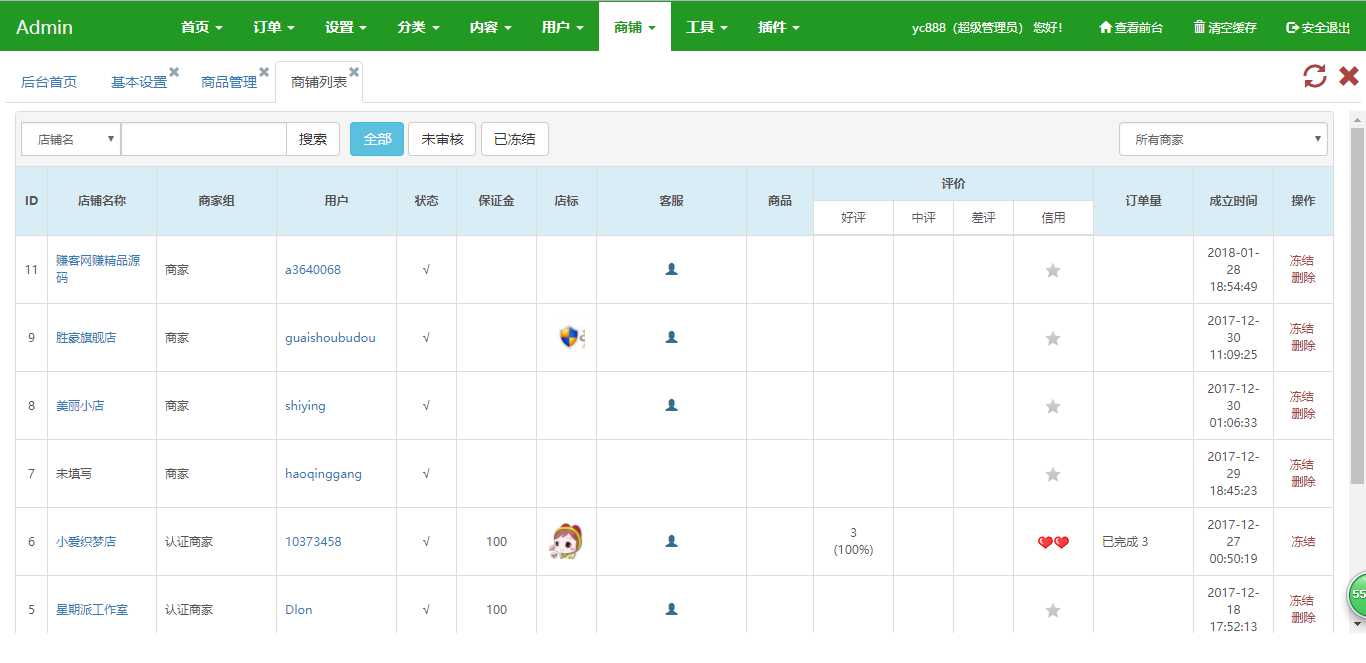The height and width of the screenshot is (663, 1366).
Task: Show 全部 stores filter
Action: [377, 139]
